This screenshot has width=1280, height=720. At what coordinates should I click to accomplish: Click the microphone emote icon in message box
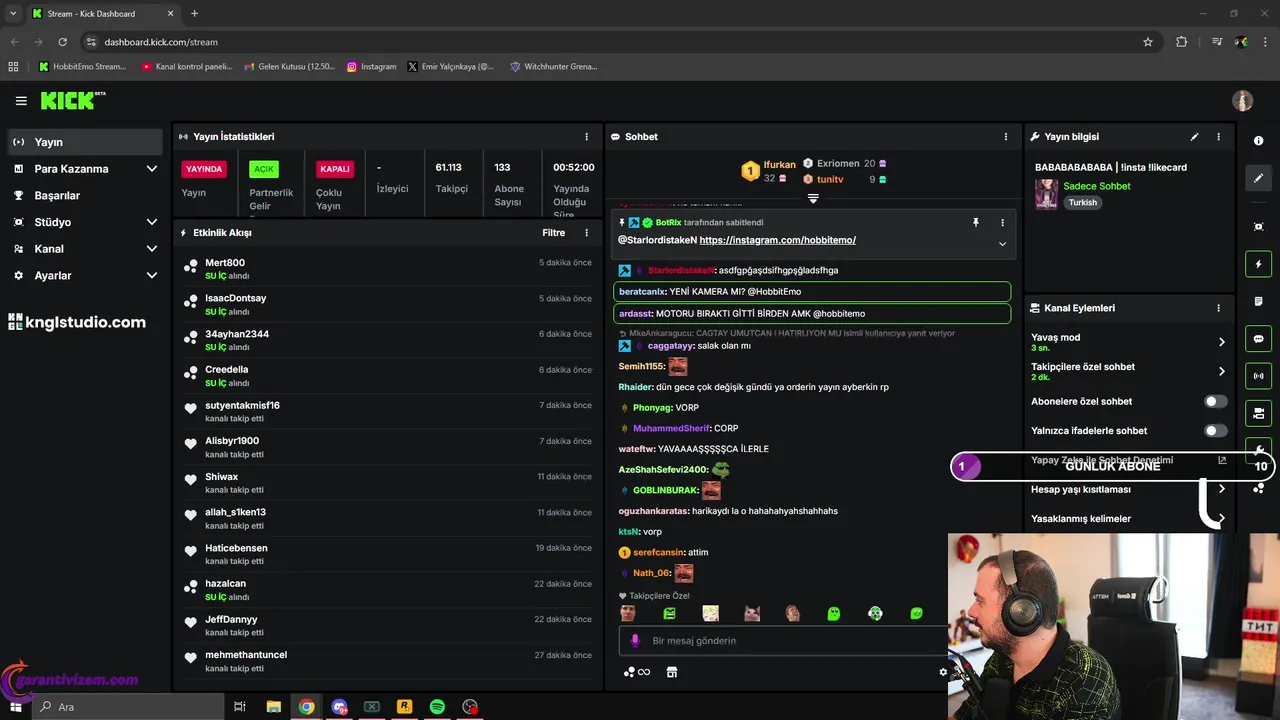[x=634, y=641]
